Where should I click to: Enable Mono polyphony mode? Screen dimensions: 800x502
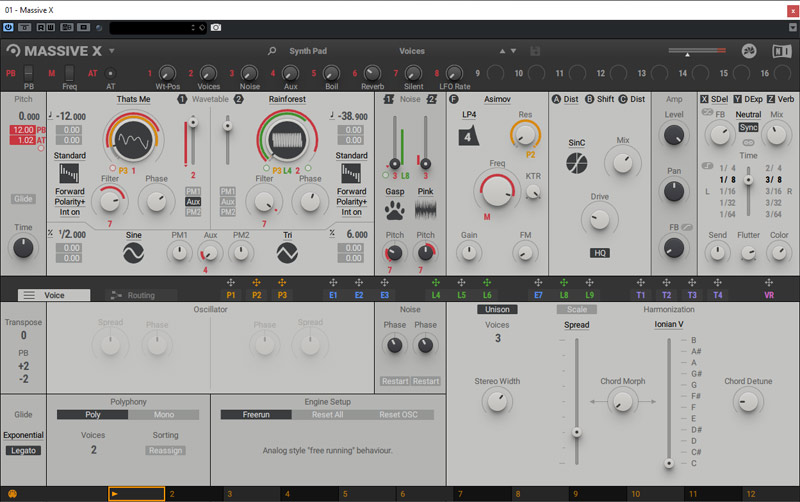[x=163, y=414]
